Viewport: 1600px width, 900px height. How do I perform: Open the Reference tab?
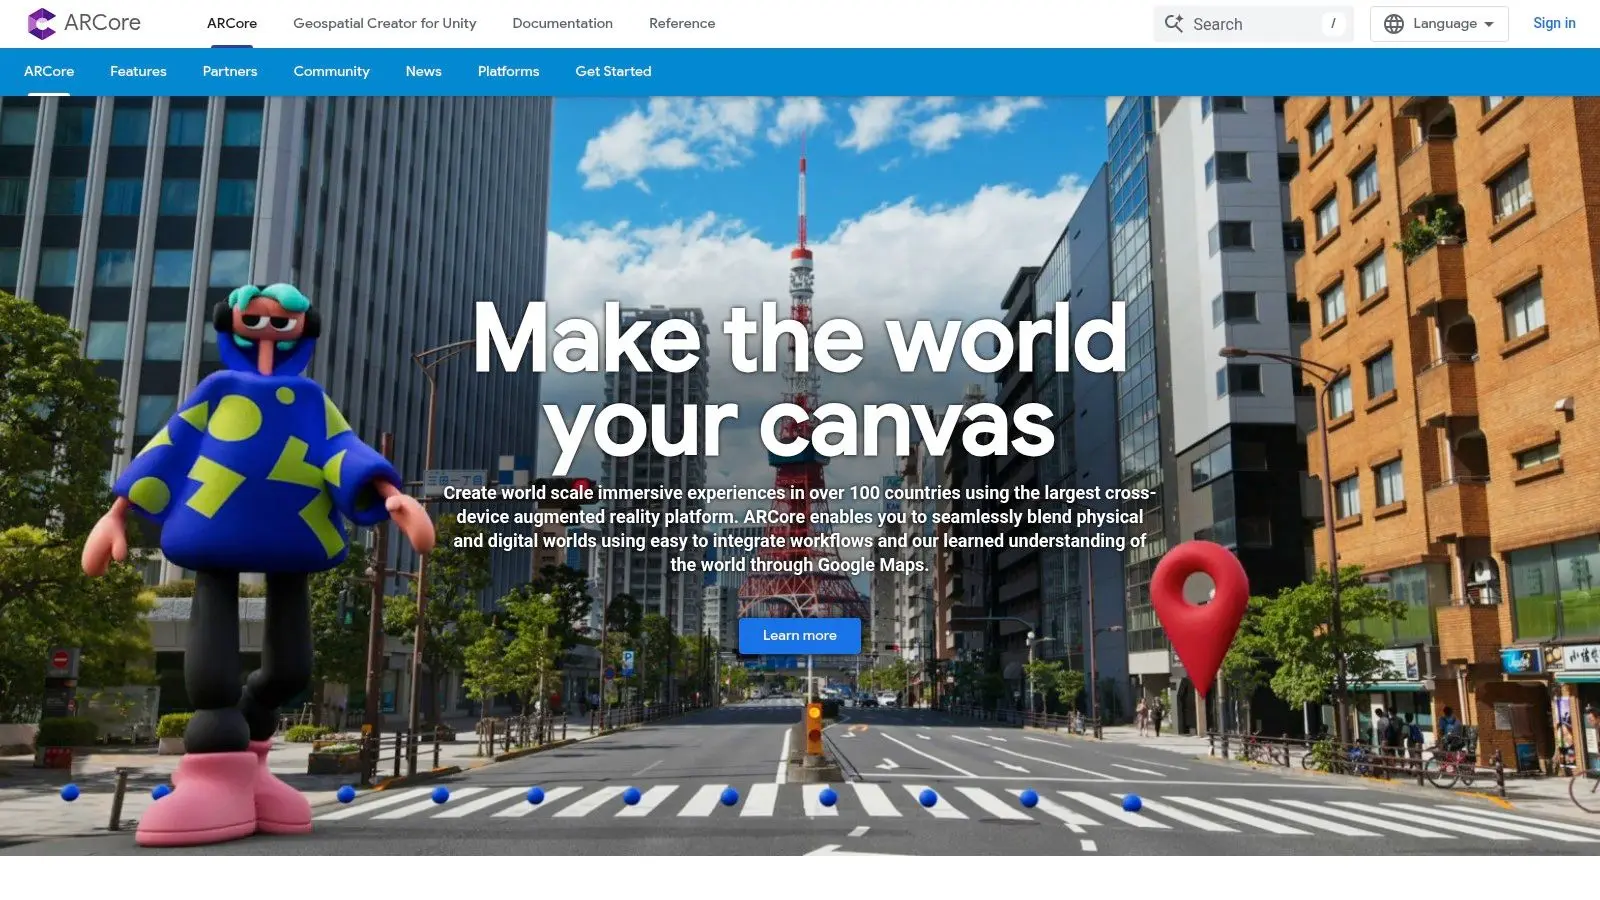click(682, 23)
